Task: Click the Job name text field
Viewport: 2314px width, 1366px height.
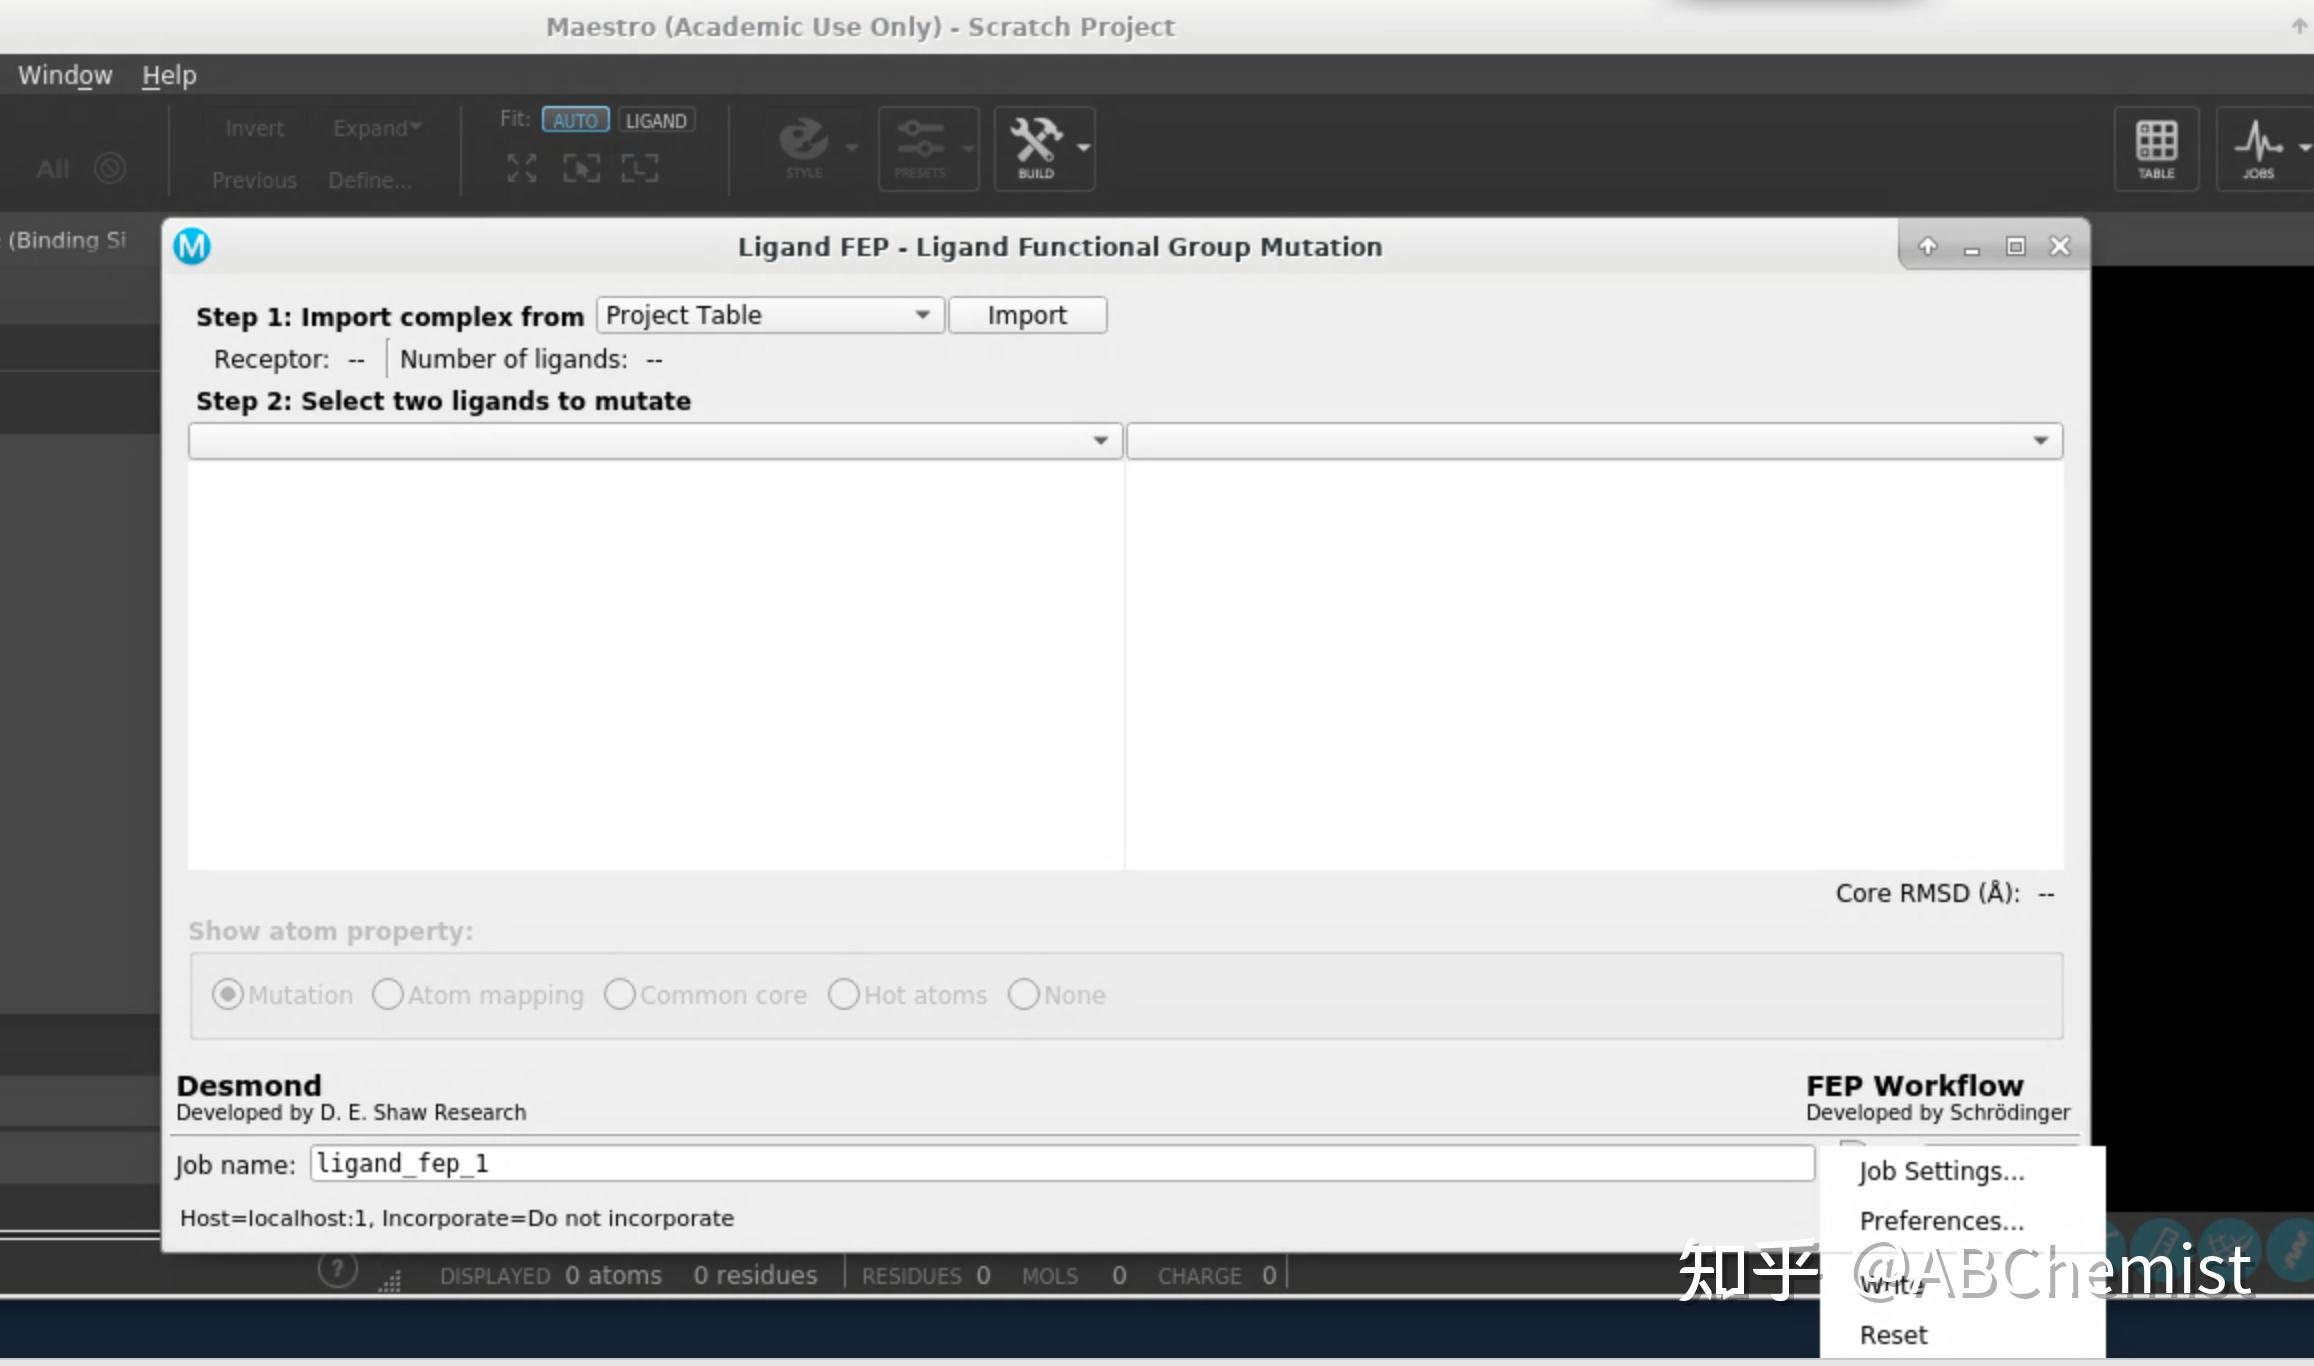Action: [x=1061, y=1163]
